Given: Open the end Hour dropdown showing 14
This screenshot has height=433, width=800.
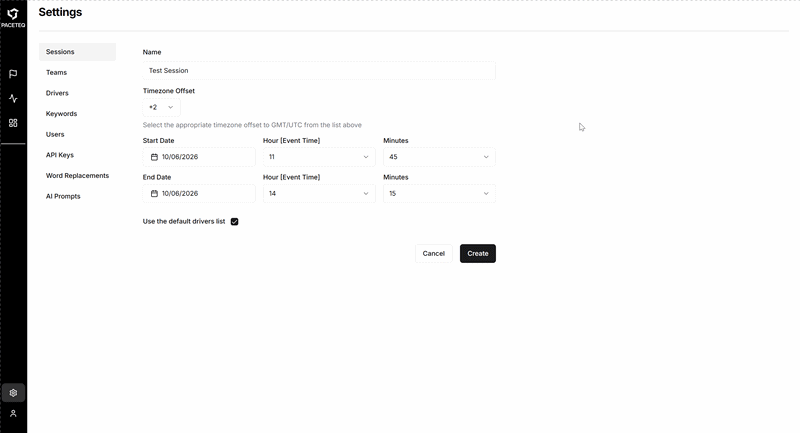Looking at the screenshot, I should (319, 194).
